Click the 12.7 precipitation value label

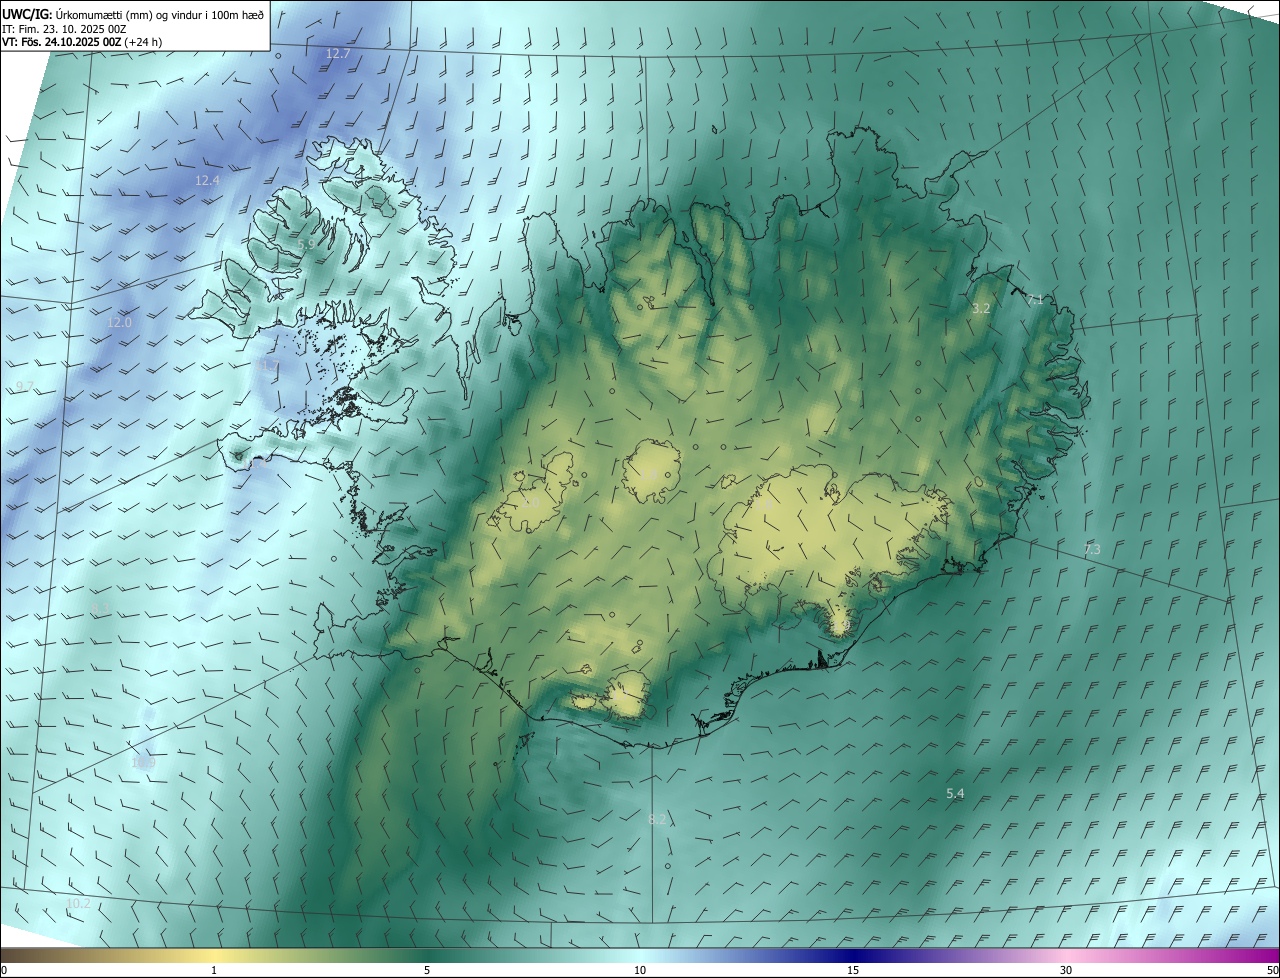pyautogui.click(x=338, y=54)
